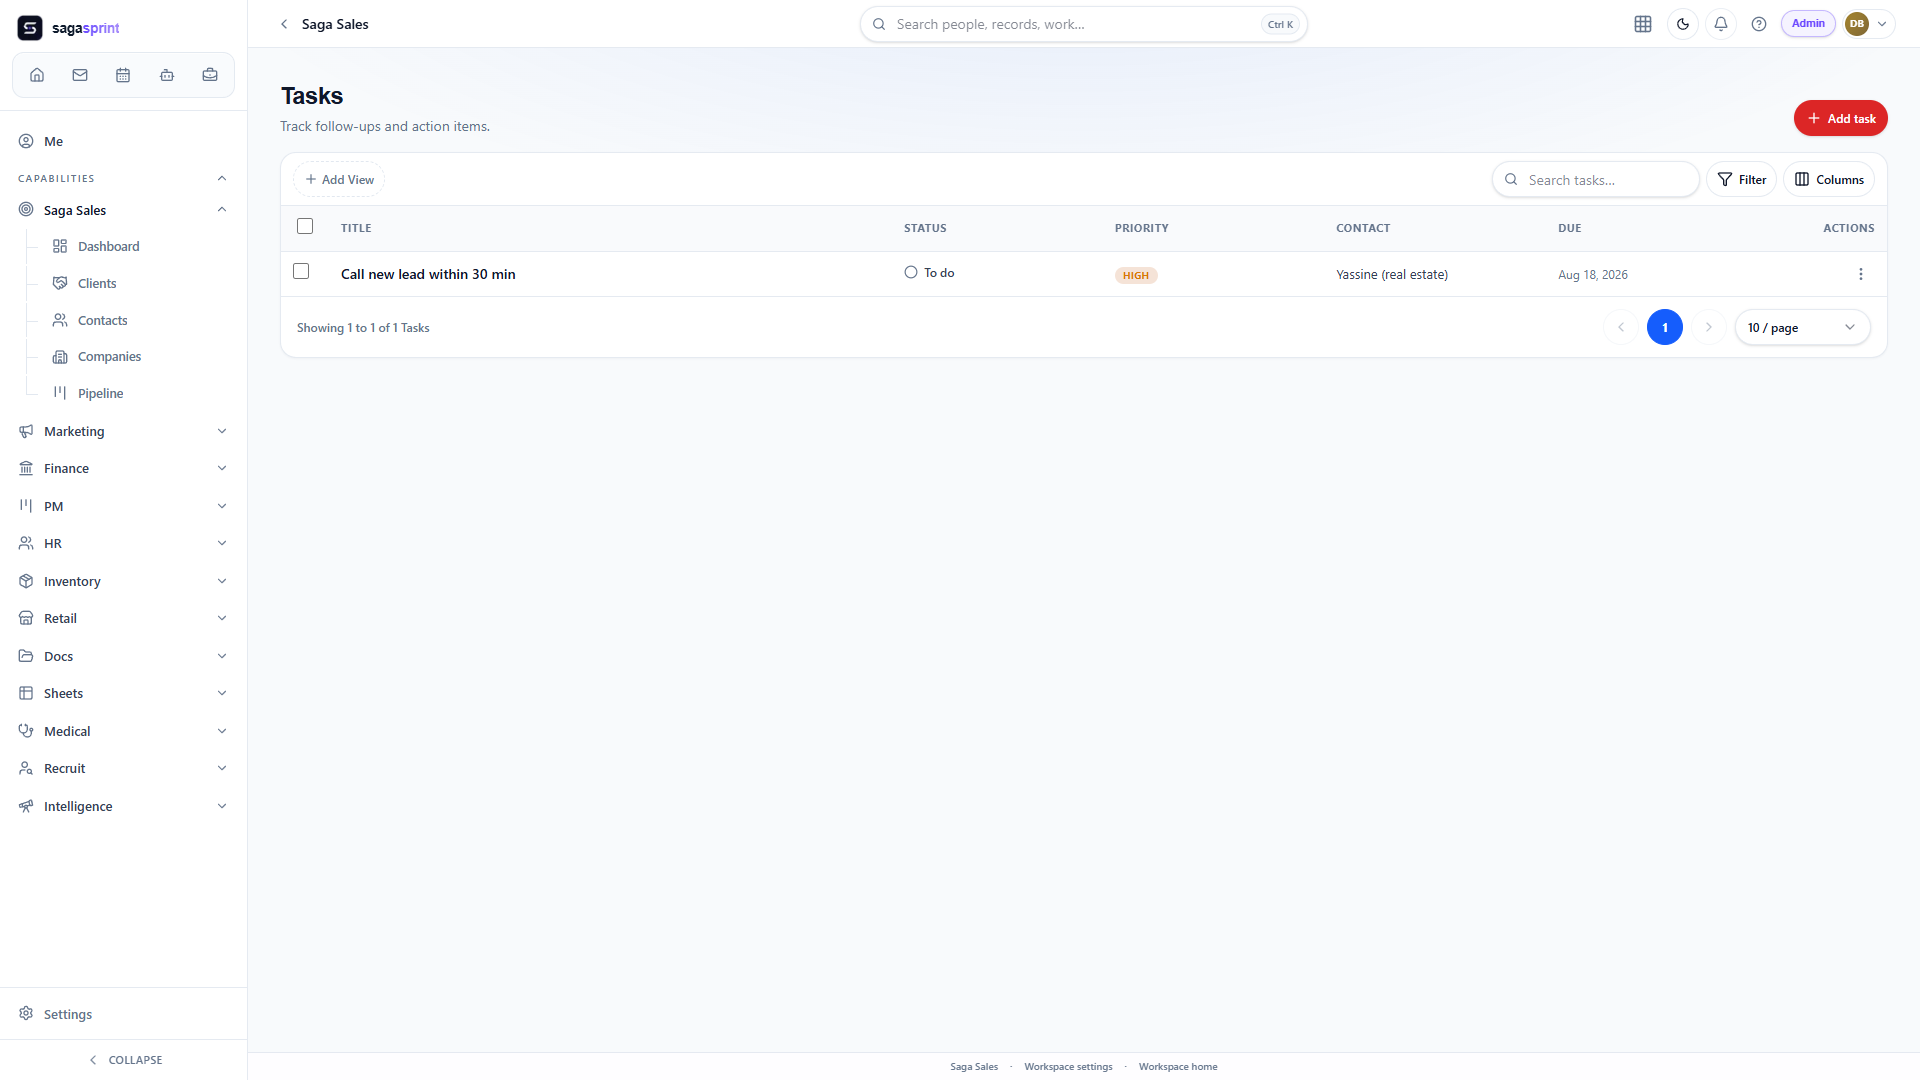
Task: Click the Add task button
Action: click(1841, 118)
